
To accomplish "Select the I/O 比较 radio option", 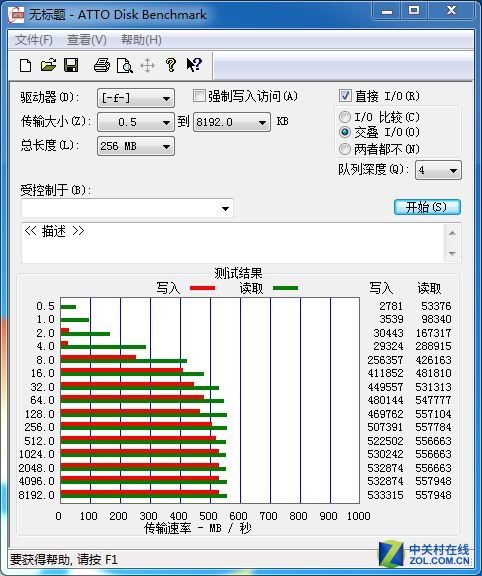I will pos(344,117).
